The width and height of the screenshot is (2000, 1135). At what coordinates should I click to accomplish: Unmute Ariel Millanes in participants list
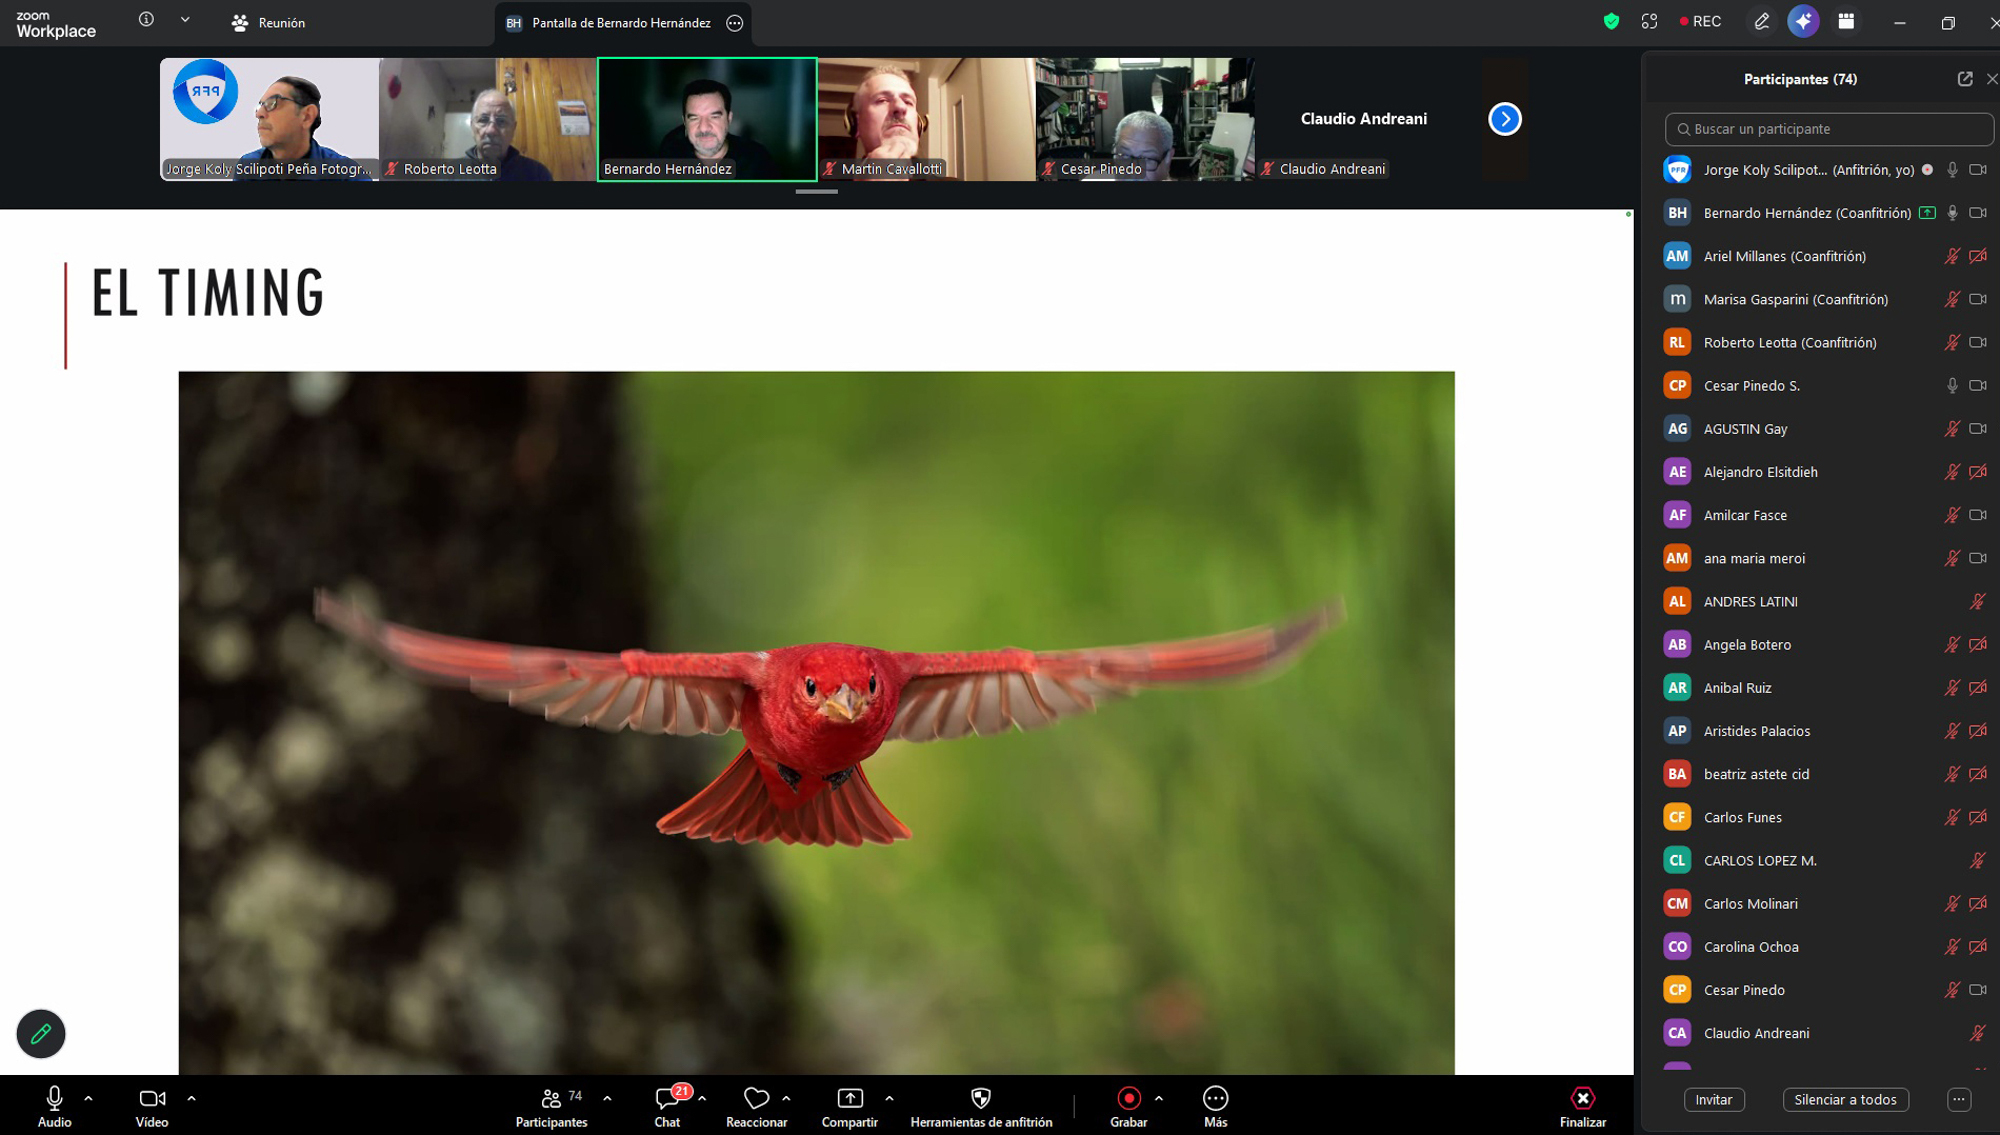(x=1952, y=256)
